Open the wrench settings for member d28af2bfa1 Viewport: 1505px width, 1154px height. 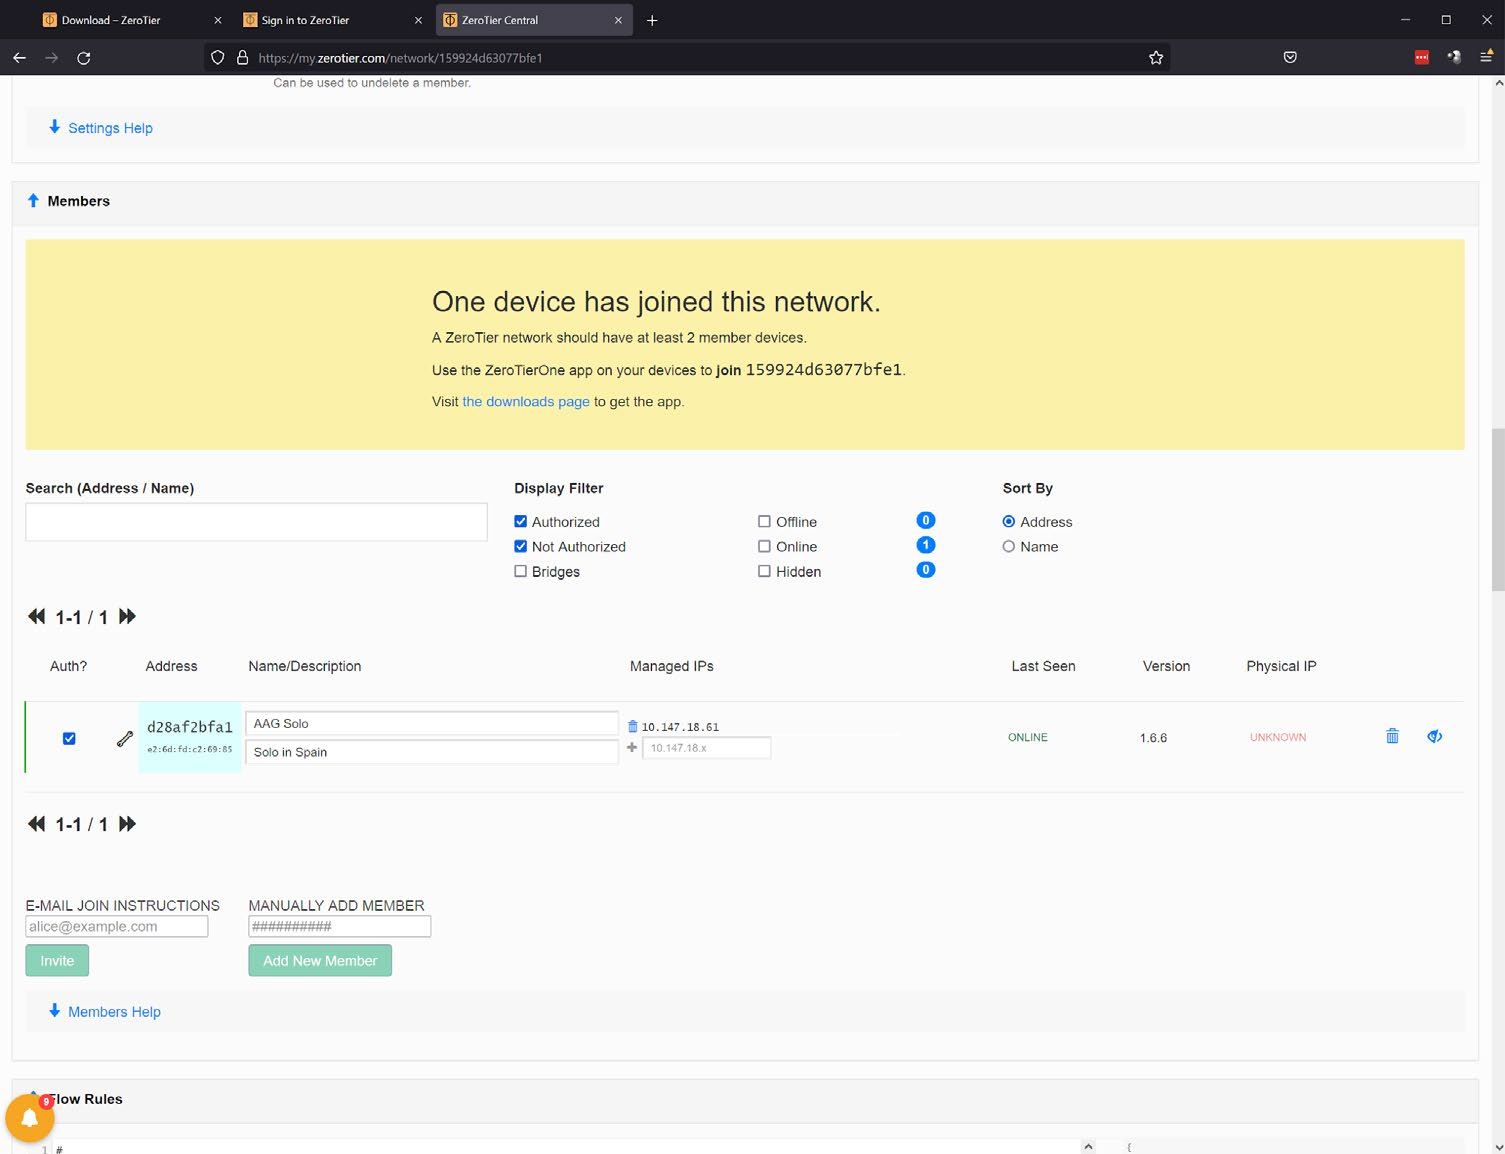pyautogui.click(x=125, y=739)
